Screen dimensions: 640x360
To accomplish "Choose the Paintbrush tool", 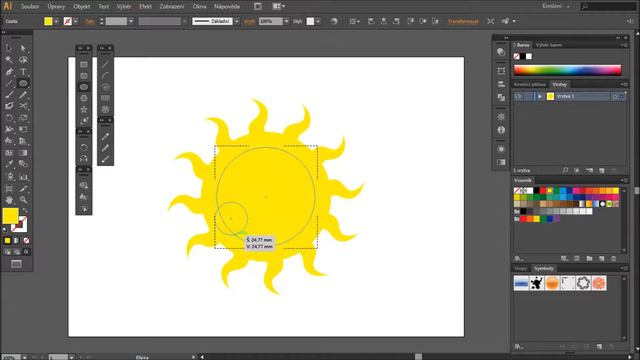I will coord(9,95).
